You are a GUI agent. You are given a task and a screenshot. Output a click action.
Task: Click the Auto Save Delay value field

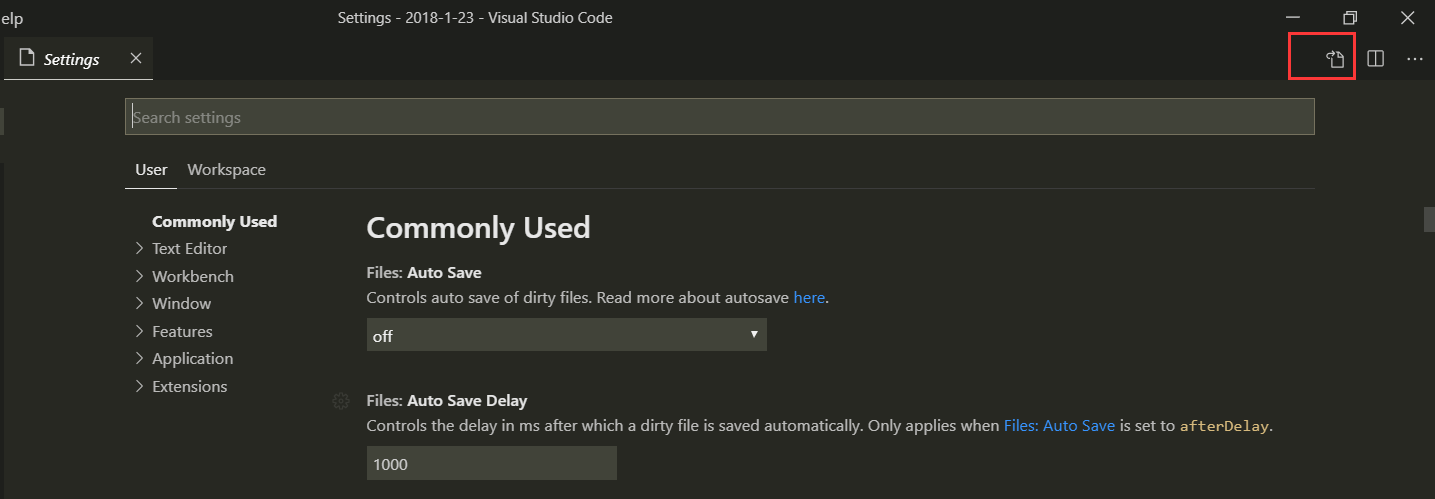pyautogui.click(x=491, y=464)
